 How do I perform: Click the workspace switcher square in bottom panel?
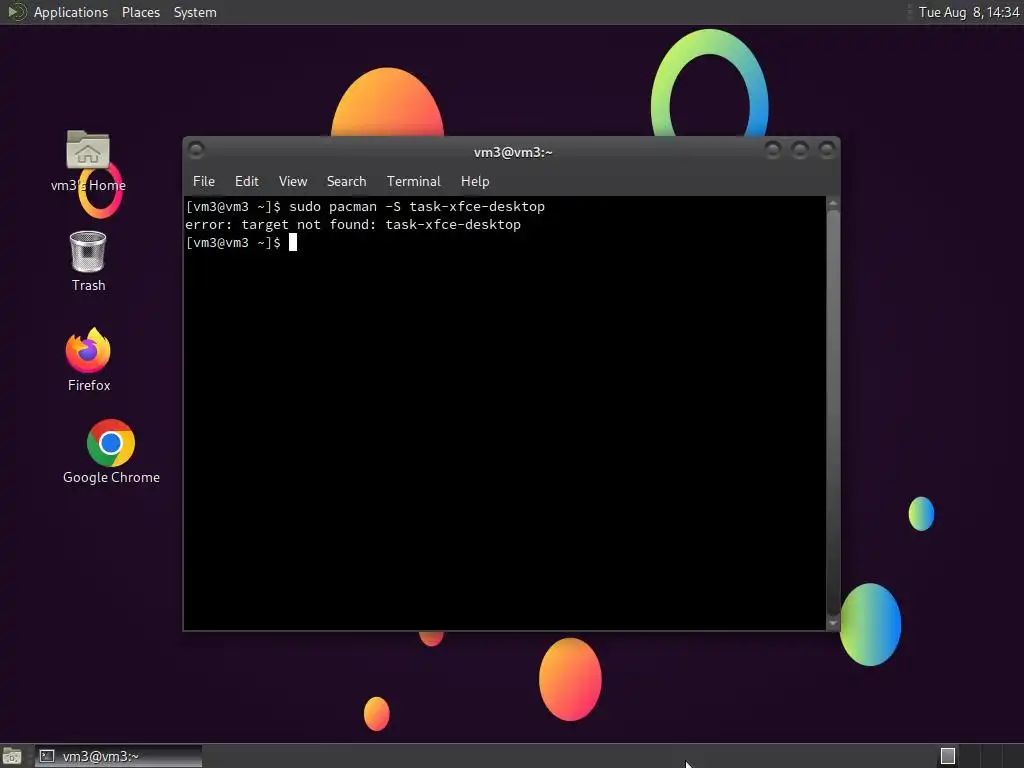coord(948,756)
